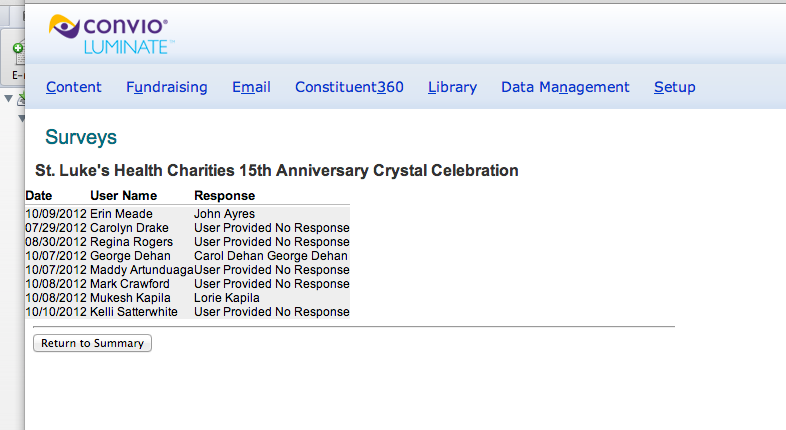Click the User Name column header
The image size is (786, 430).
click(x=123, y=195)
